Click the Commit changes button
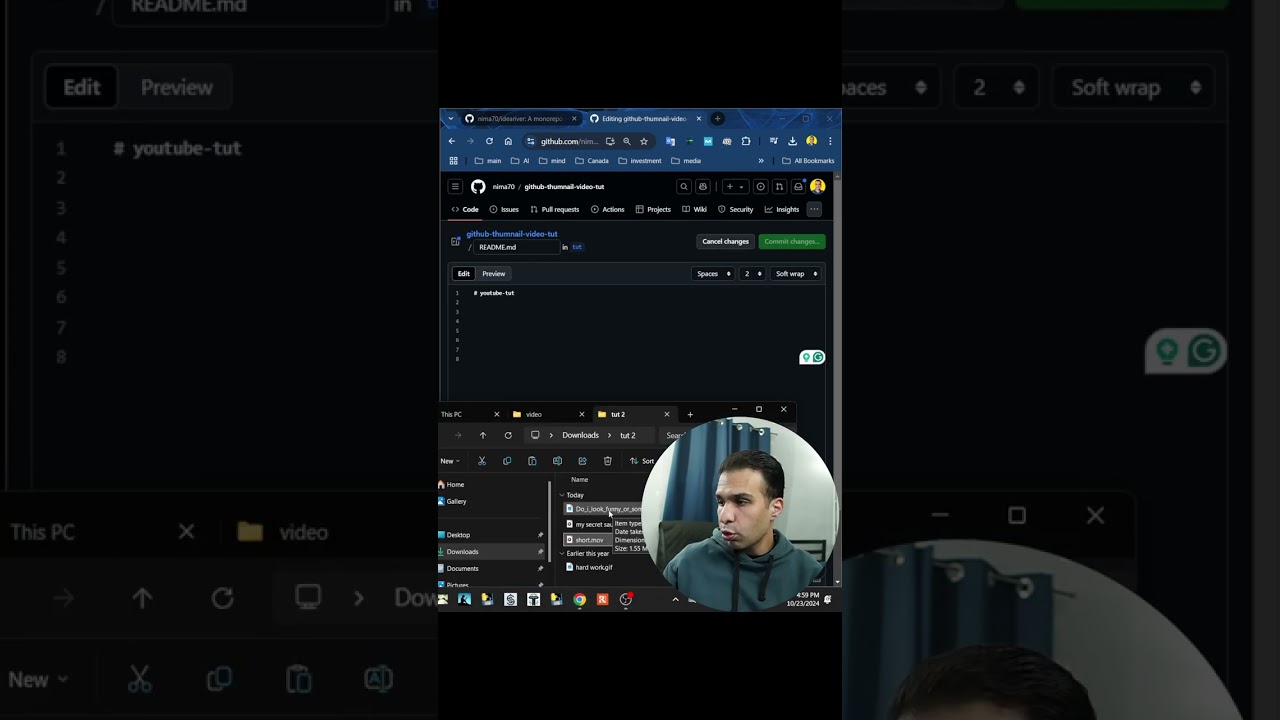This screenshot has height=720, width=1280. 792,241
